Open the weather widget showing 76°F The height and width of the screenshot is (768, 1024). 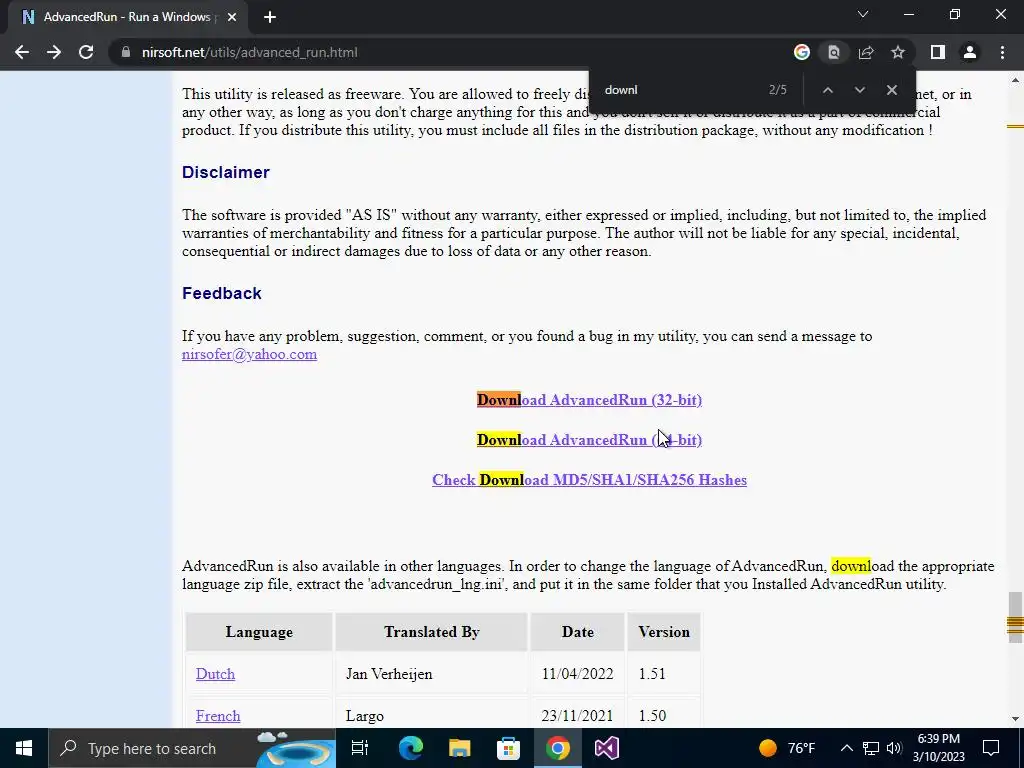[x=787, y=748]
